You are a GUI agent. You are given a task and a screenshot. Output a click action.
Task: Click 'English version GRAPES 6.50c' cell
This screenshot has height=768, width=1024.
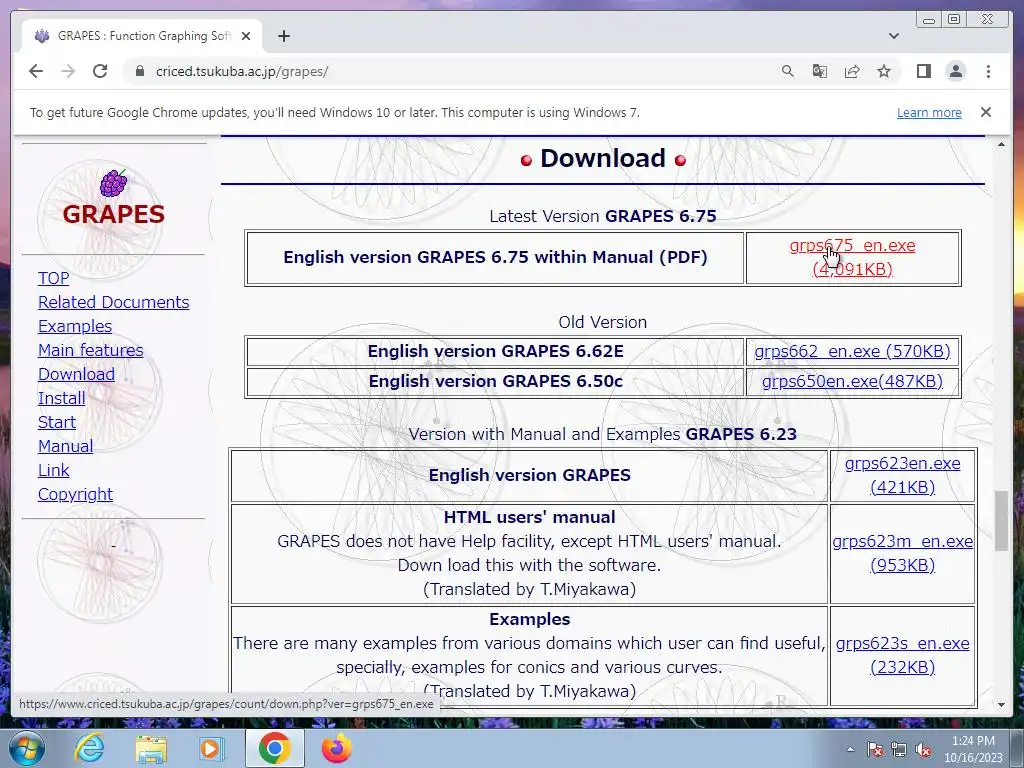[495, 381]
